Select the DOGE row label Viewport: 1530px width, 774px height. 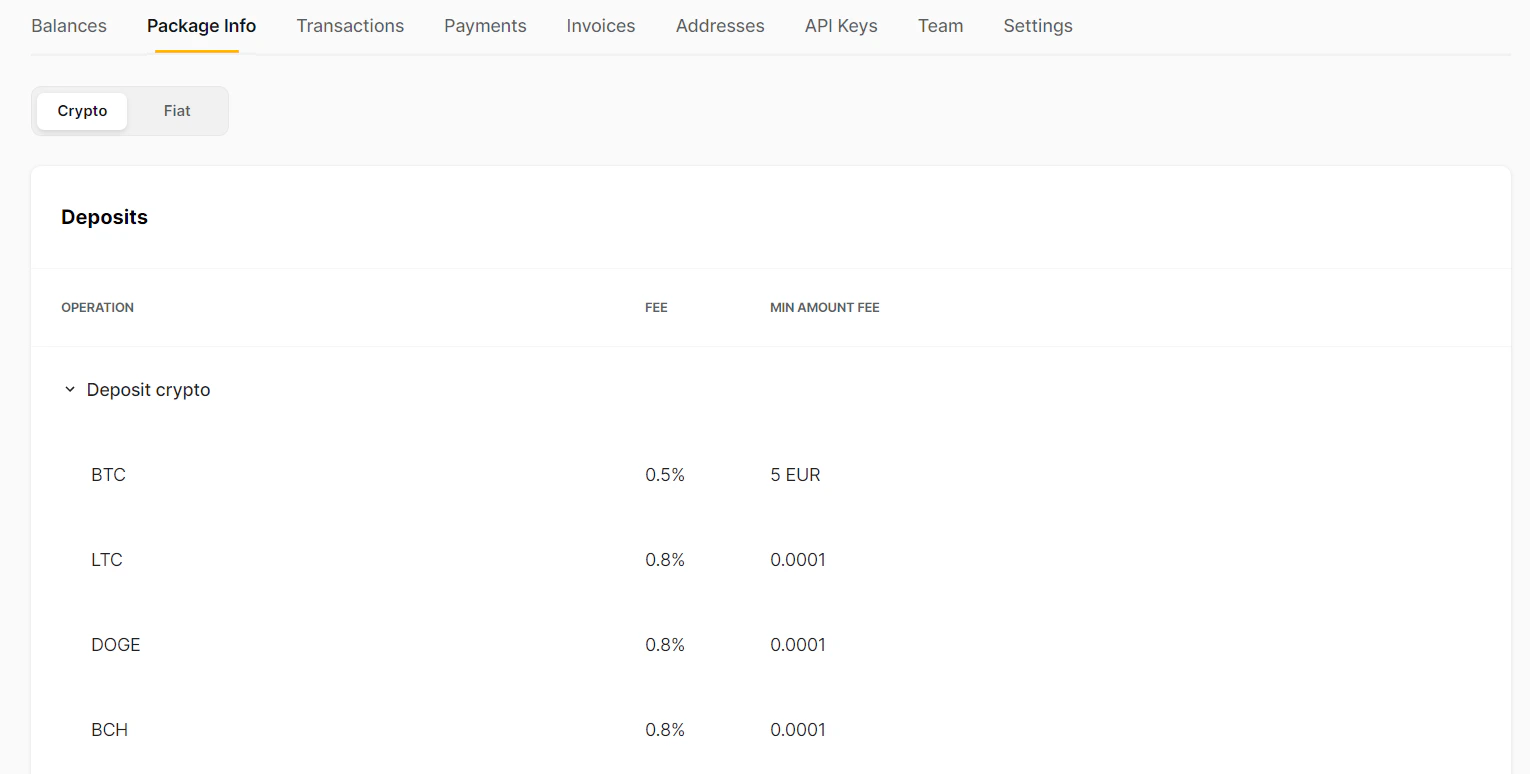pos(116,645)
